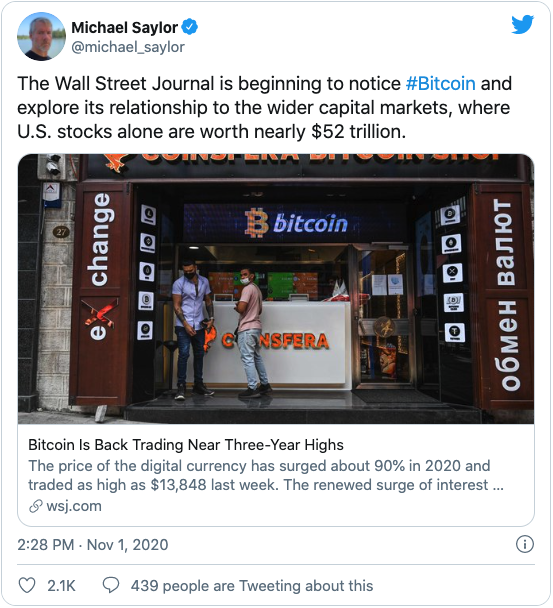Open article 'Bitcoin Is Back Trading Near Three-Year Highs'
Image resolution: width=553 pixels, height=608 pixels.
186,445
